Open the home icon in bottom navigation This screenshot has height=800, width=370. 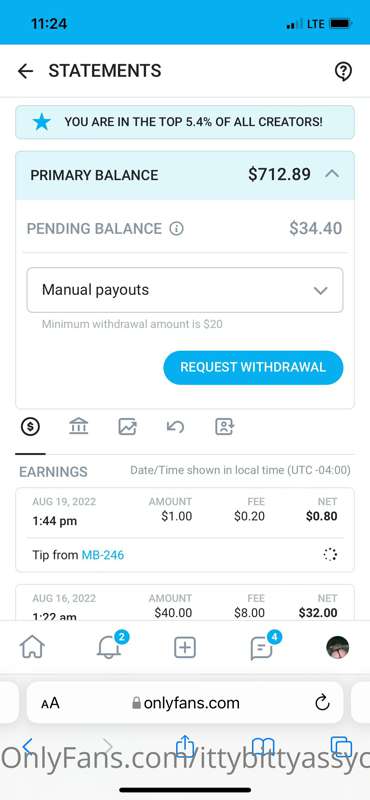[32, 647]
